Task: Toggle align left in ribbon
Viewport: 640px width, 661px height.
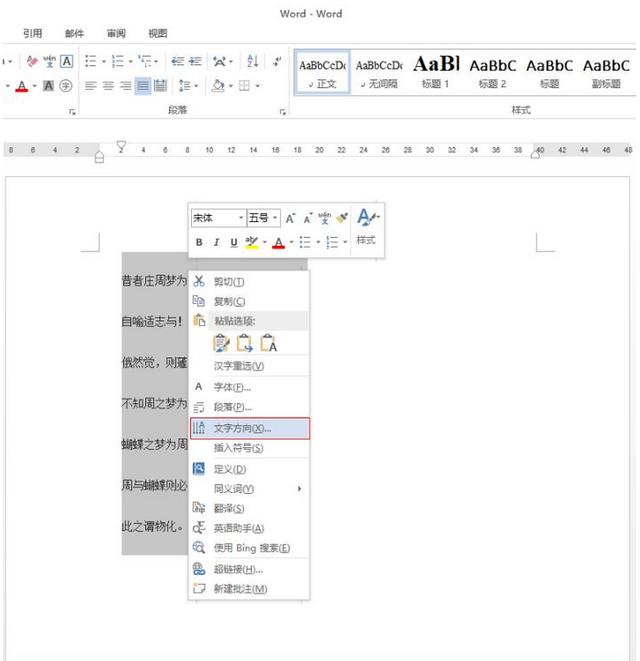Action: [91, 86]
